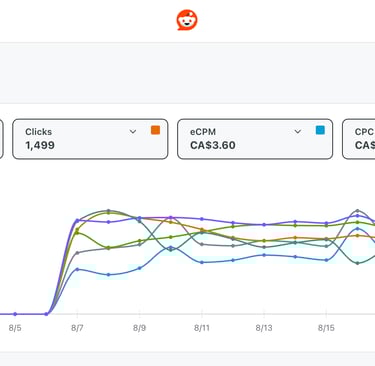This screenshot has height=366, width=375.
Task: Click the baseline data point at 8/5
Action: pos(15,314)
